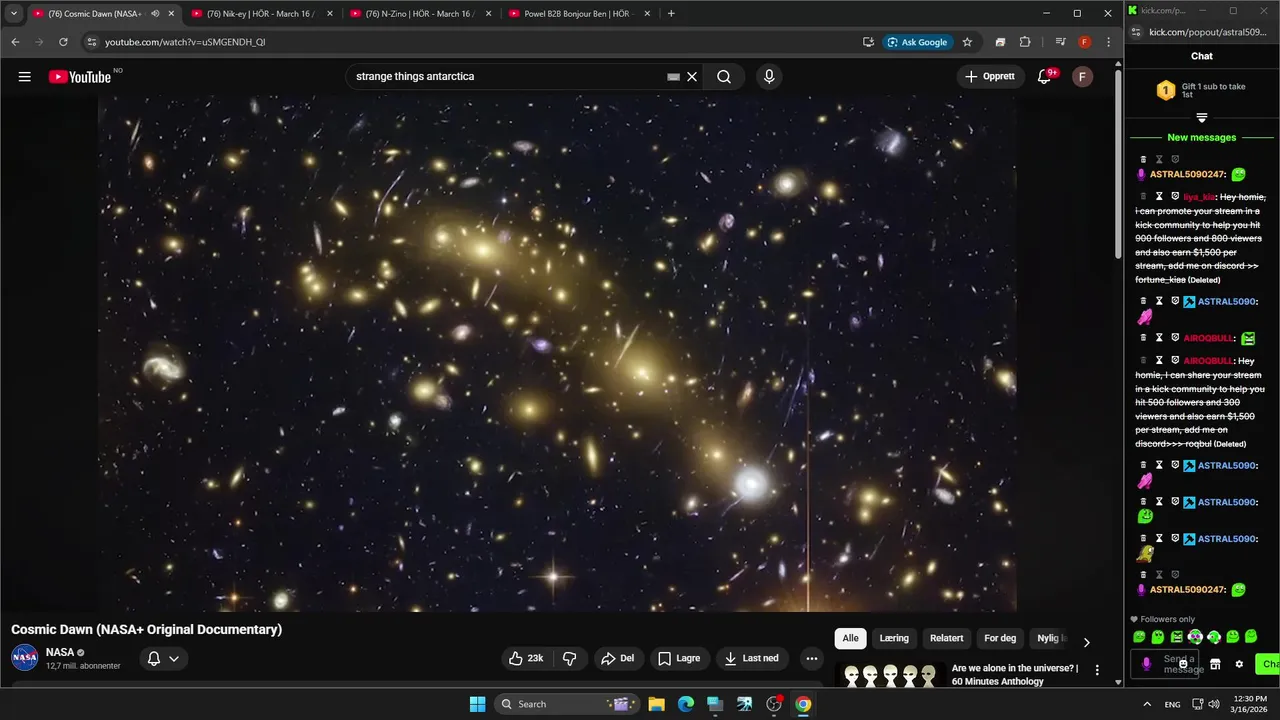The height and width of the screenshot is (720, 1280).
Task: Select the For deg filter chip
Action: pos(1000,638)
